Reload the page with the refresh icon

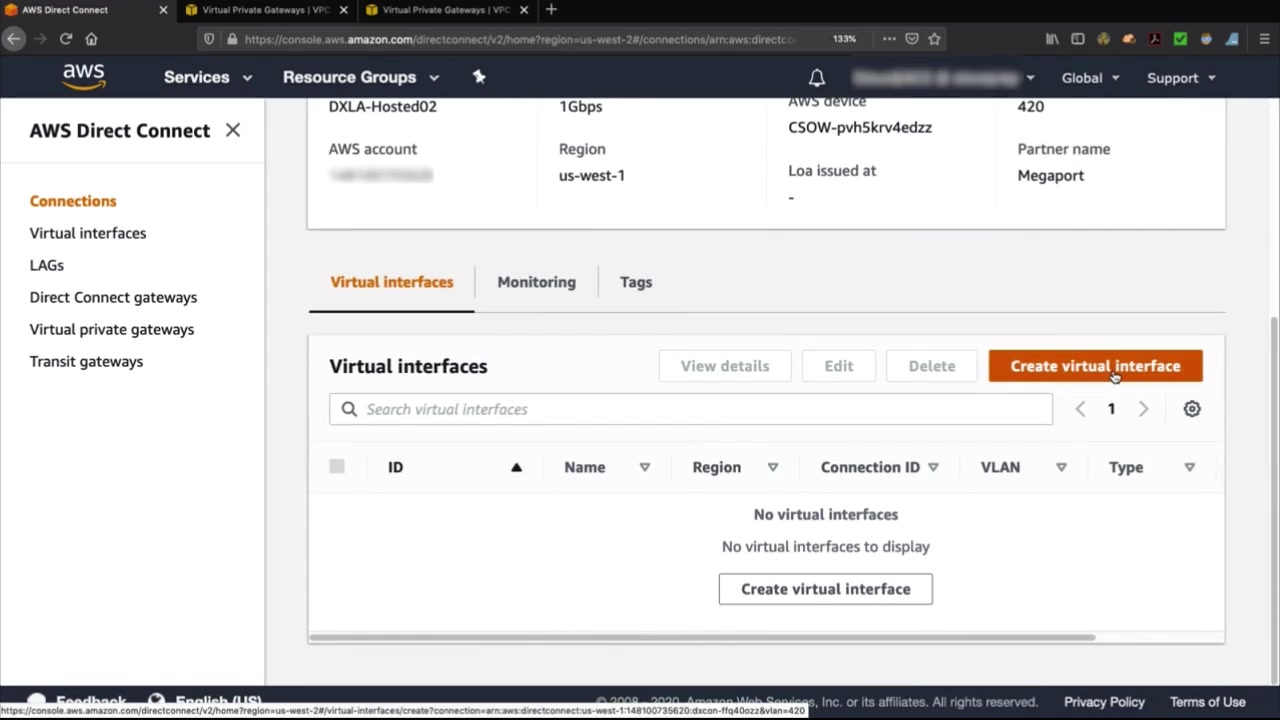(x=66, y=39)
